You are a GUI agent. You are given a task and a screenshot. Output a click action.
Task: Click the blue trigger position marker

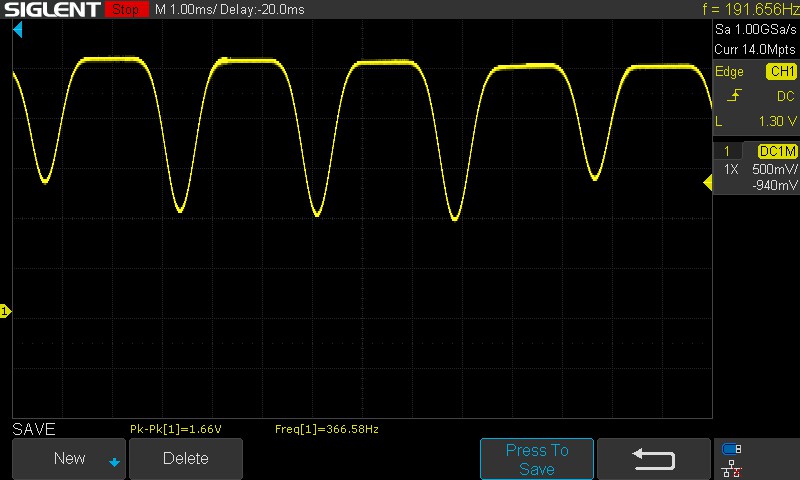click(18, 30)
